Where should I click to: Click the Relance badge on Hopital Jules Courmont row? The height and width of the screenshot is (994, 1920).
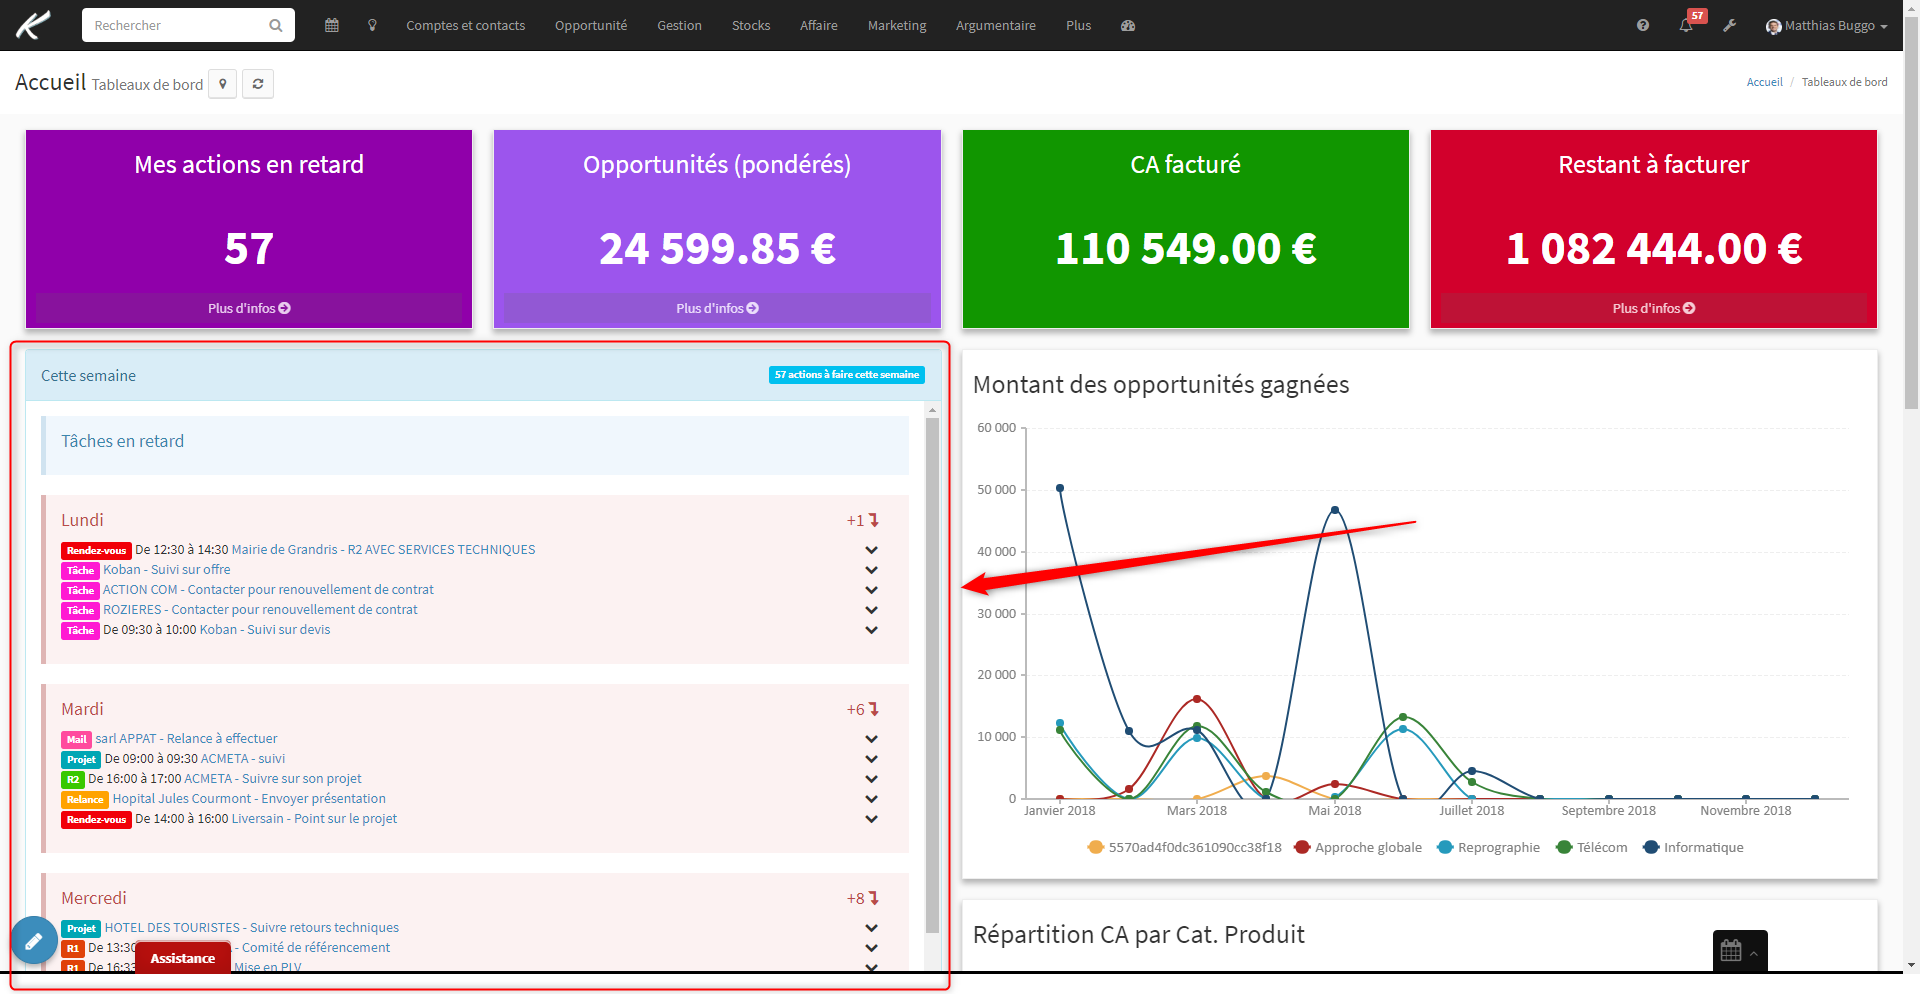(x=85, y=799)
